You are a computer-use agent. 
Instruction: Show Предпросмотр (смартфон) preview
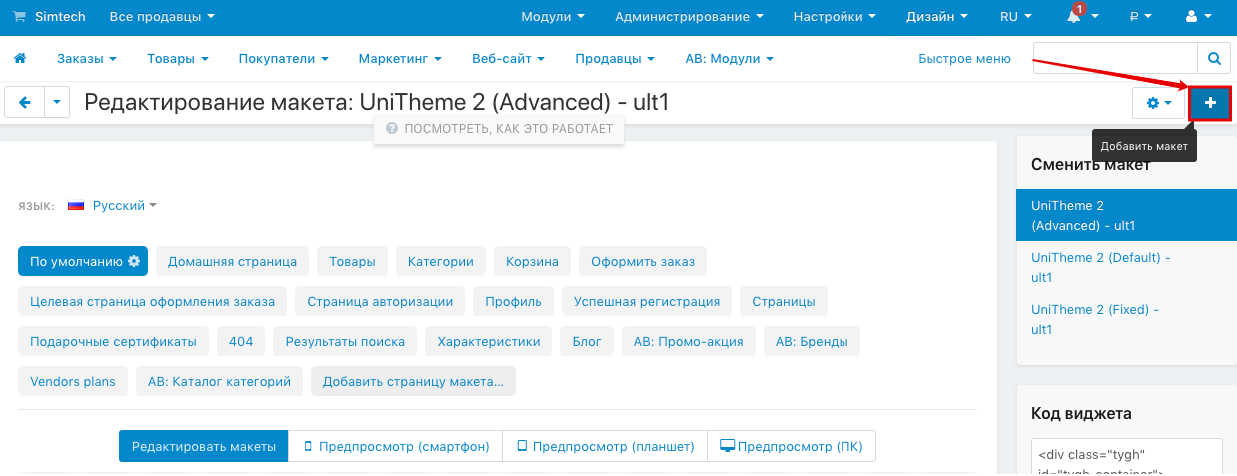[396, 446]
